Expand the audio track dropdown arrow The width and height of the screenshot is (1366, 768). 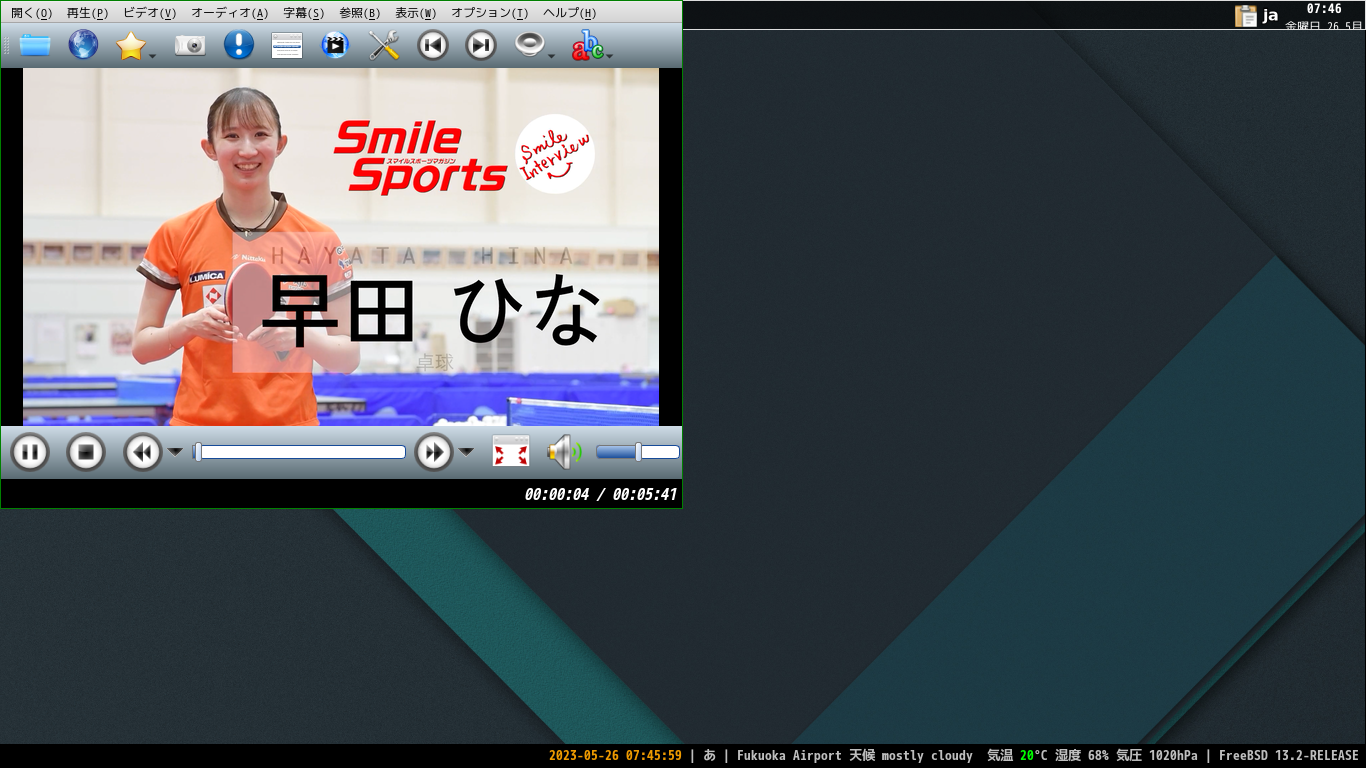(x=551, y=56)
